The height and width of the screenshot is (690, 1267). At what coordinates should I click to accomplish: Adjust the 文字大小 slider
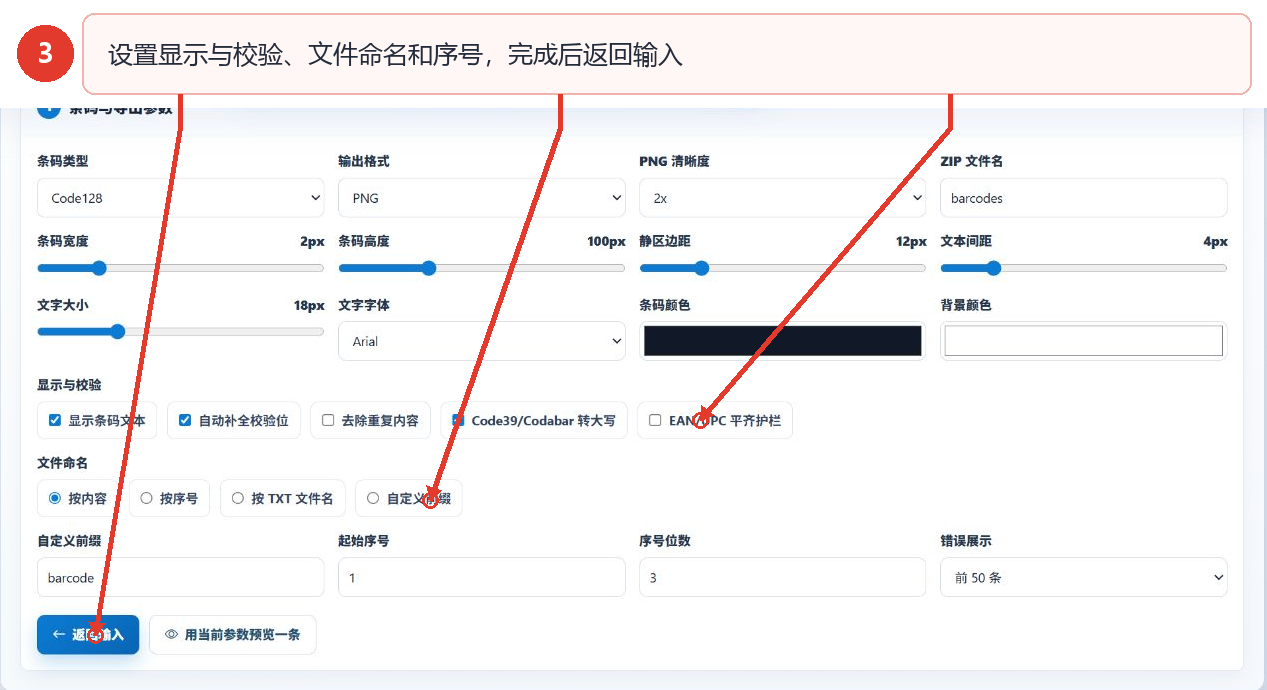181,331
